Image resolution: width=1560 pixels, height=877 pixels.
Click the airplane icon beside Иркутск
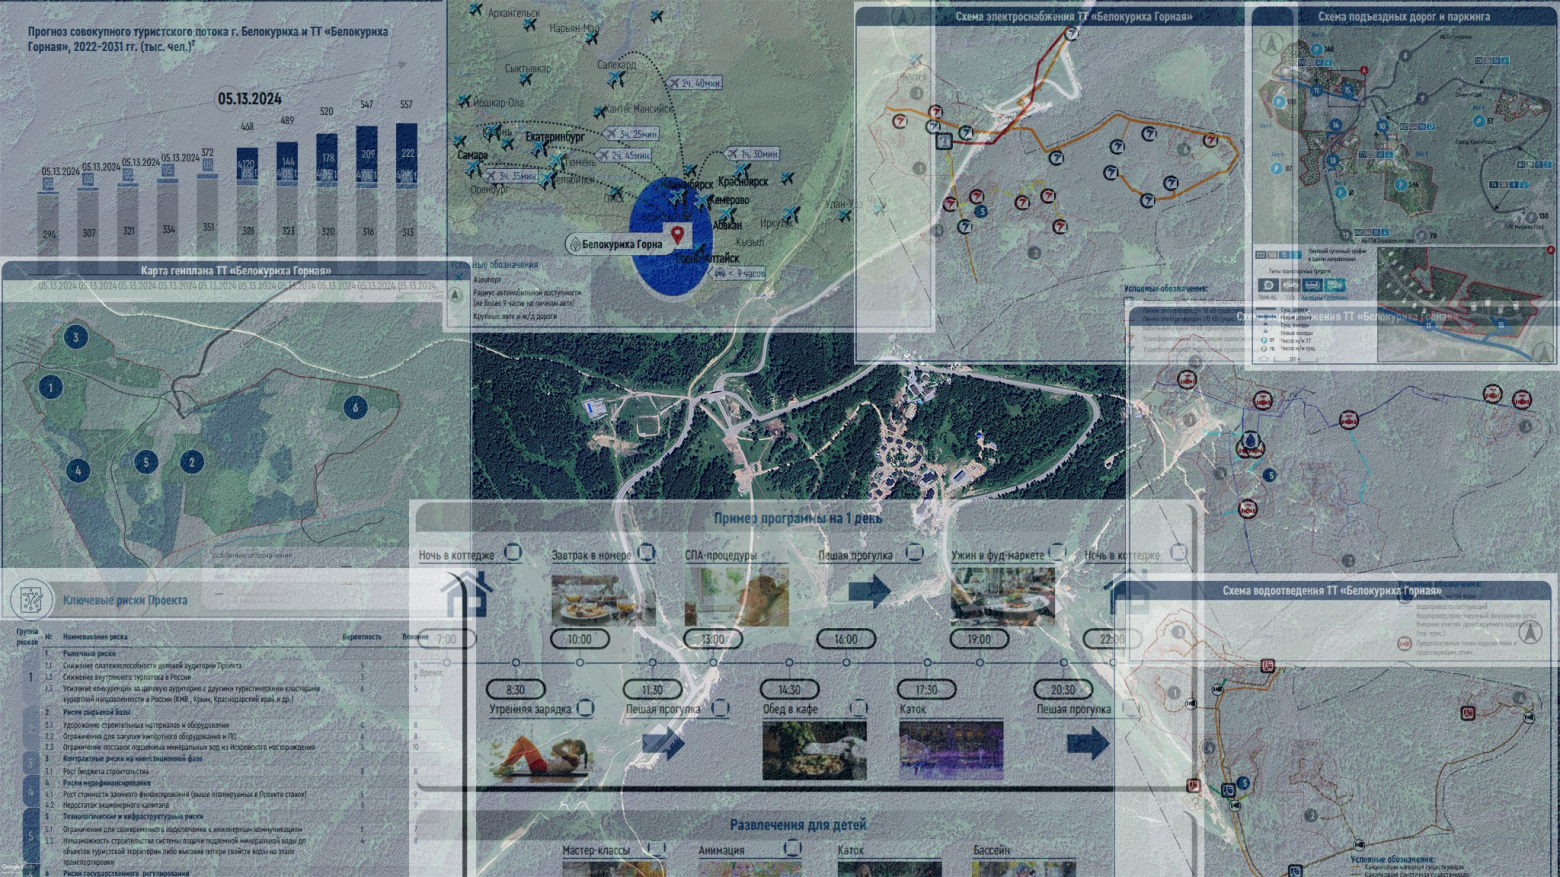pos(792,214)
